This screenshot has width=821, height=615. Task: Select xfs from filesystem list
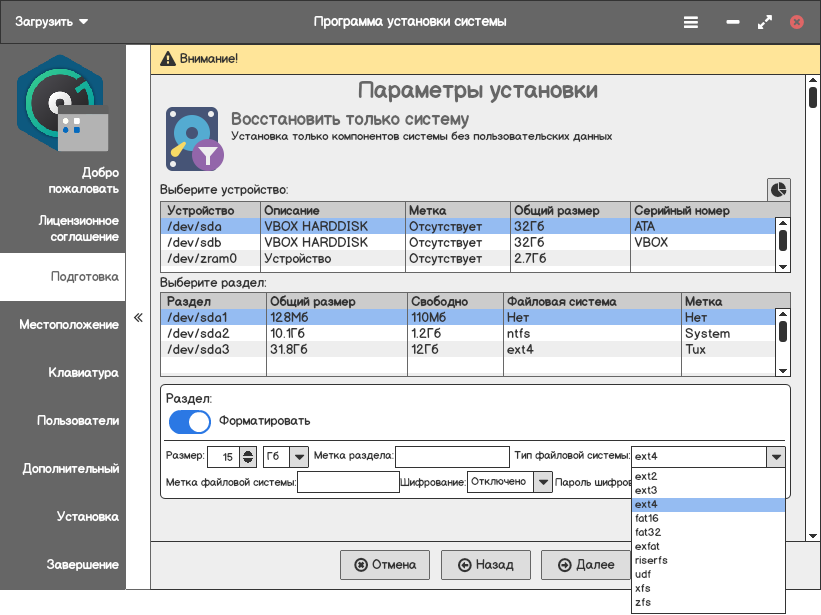645,588
